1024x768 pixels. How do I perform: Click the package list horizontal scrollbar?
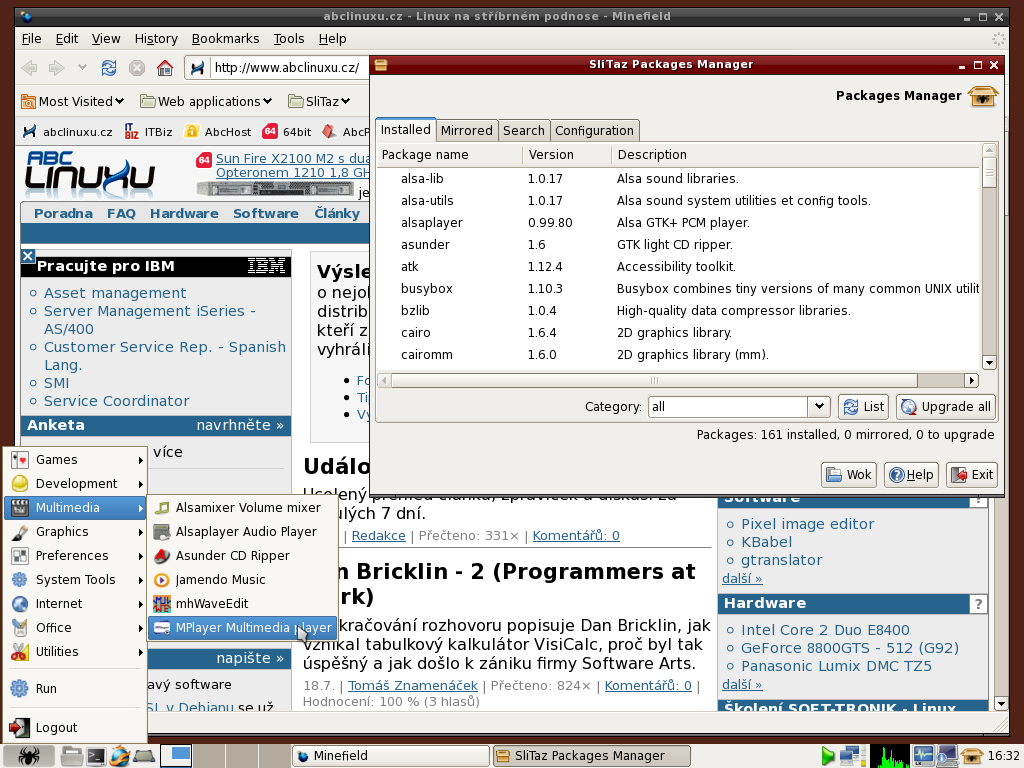pyautogui.click(x=654, y=380)
